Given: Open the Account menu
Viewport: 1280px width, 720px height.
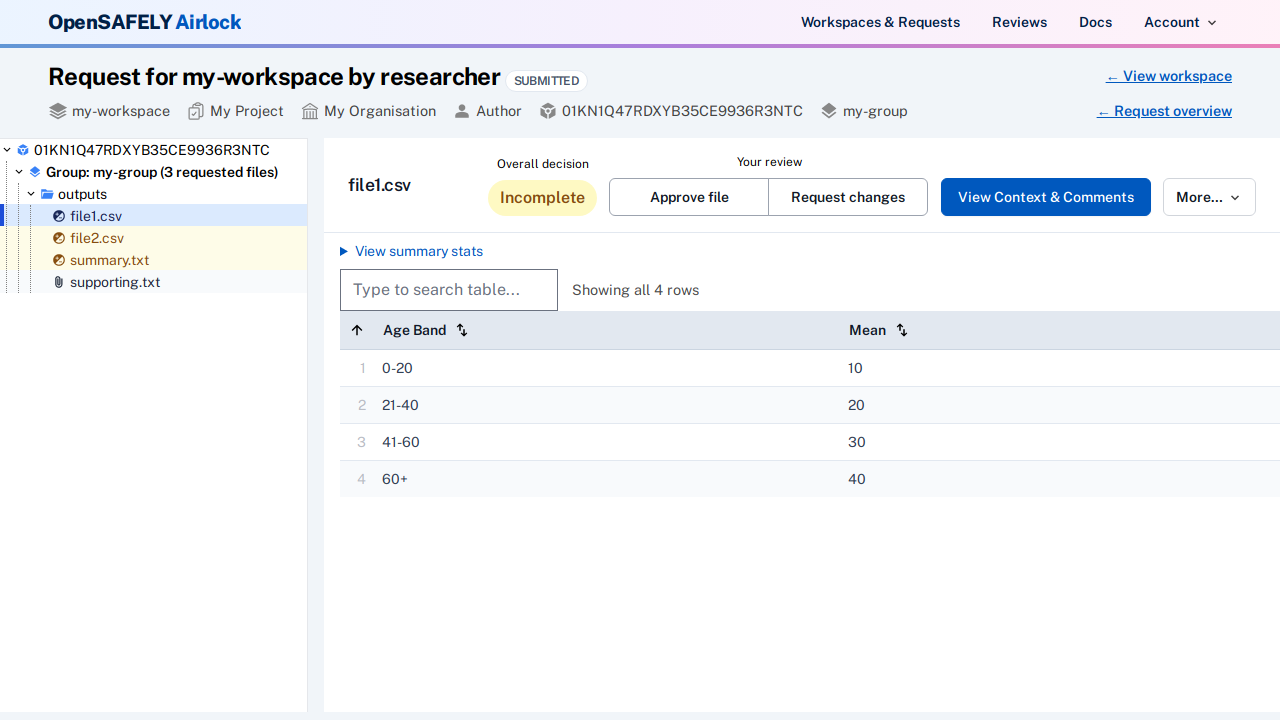Looking at the screenshot, I should (x=1179, y=22).
